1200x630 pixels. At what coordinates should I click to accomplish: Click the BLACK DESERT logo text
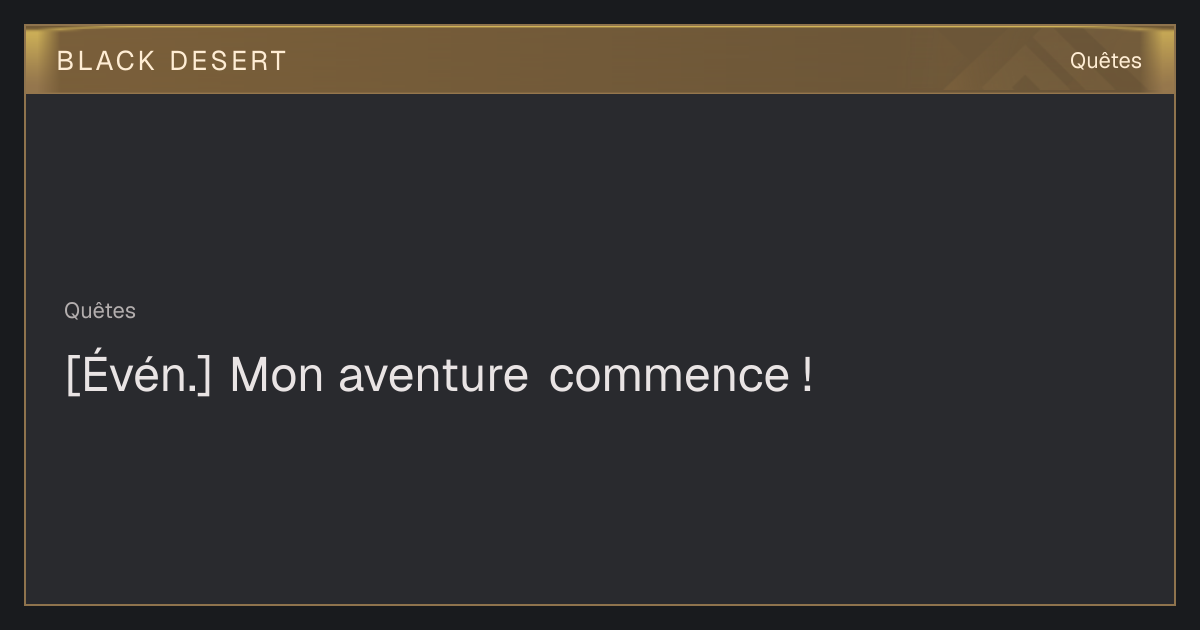(x=172, y=61)
